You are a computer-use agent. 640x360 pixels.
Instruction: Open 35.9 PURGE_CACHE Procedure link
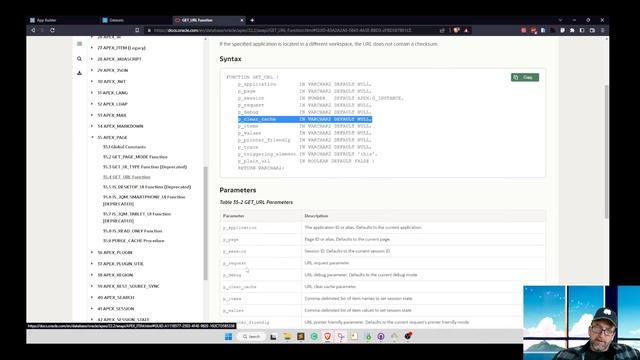pos(133,241)
